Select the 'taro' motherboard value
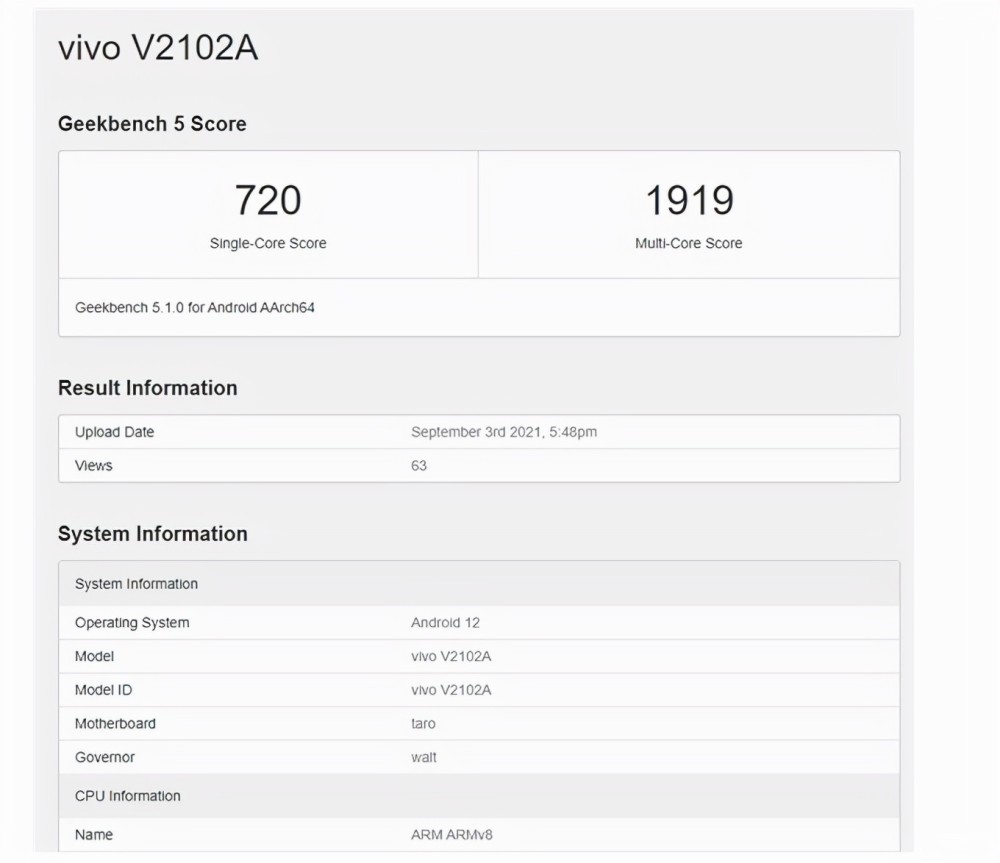Image resolution: width=1000 pixels, height=863 pixels. click(423, 724)
